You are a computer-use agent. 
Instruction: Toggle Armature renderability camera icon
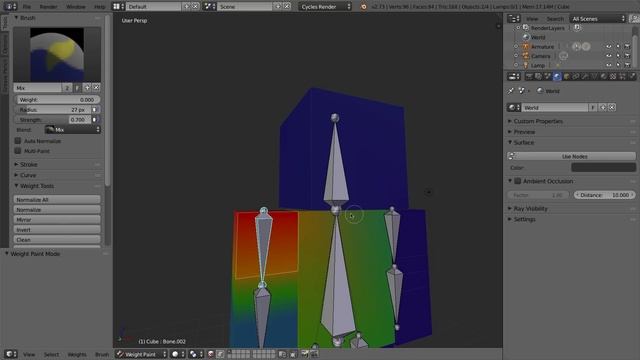click(x=627, y=47)
